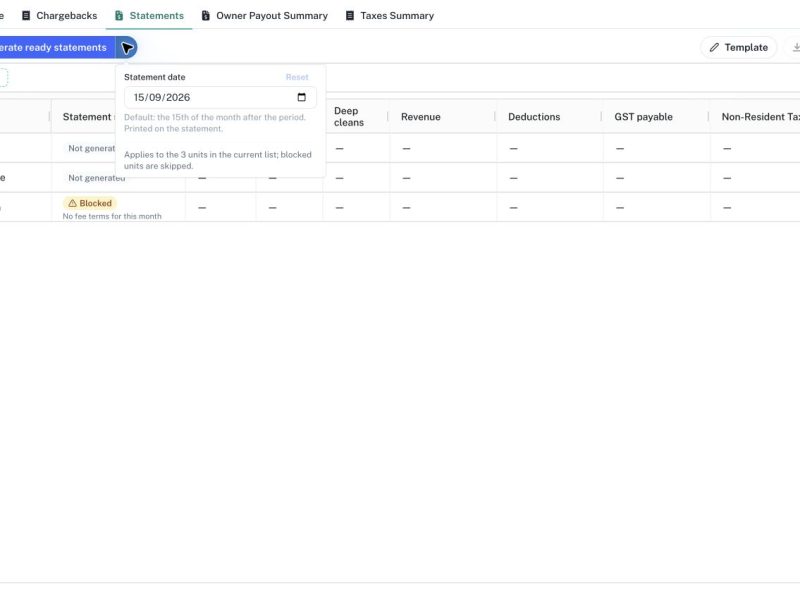The image size is (800, 600).
Task: Open the Chargebacks tab
Action: click(59, 16)
